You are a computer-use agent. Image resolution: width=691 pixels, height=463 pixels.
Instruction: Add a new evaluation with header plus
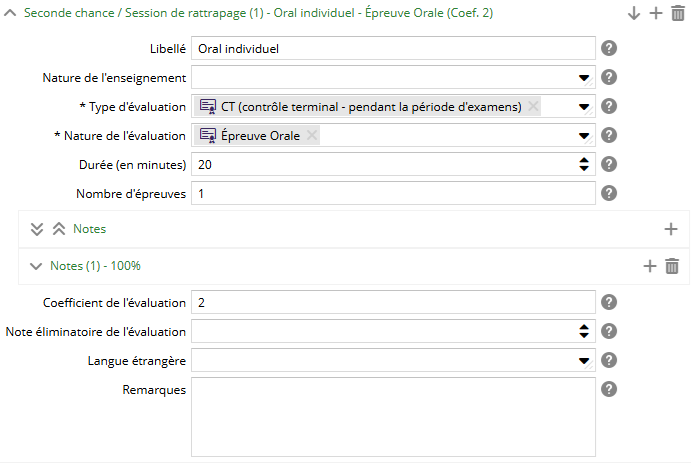point(656,13)
